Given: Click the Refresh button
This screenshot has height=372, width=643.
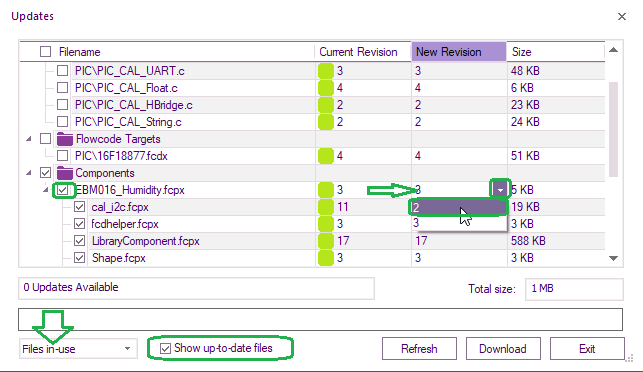Looking at the screenshot, I should coord(419,349).
